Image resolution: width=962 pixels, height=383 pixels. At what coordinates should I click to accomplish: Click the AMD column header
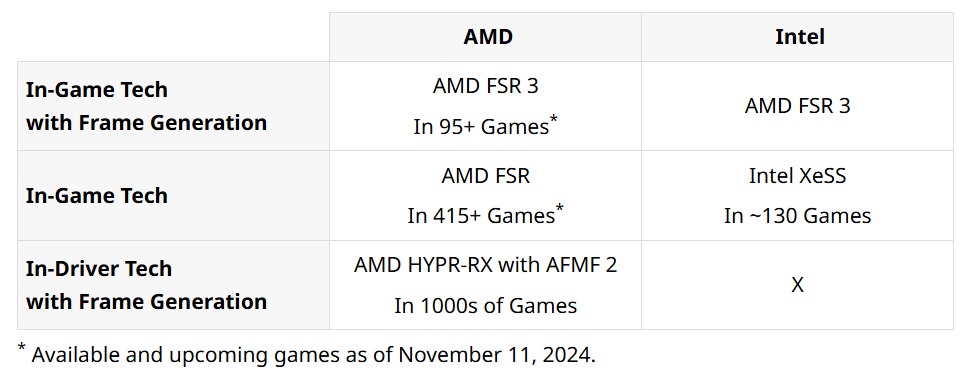pyautogui.click(x=488, y=37)
